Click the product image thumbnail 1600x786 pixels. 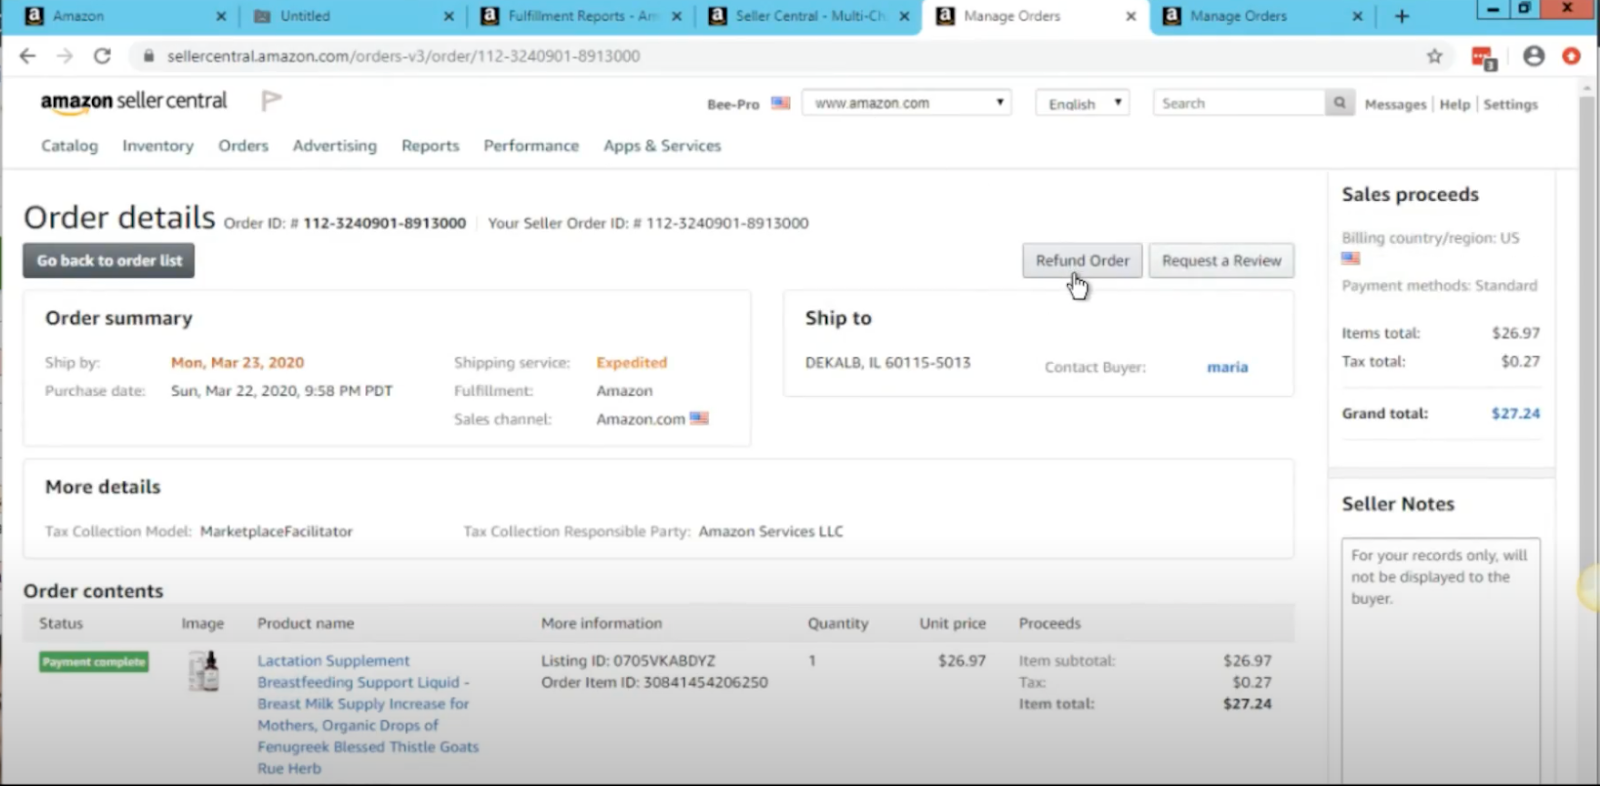click(x=204, y=671)
